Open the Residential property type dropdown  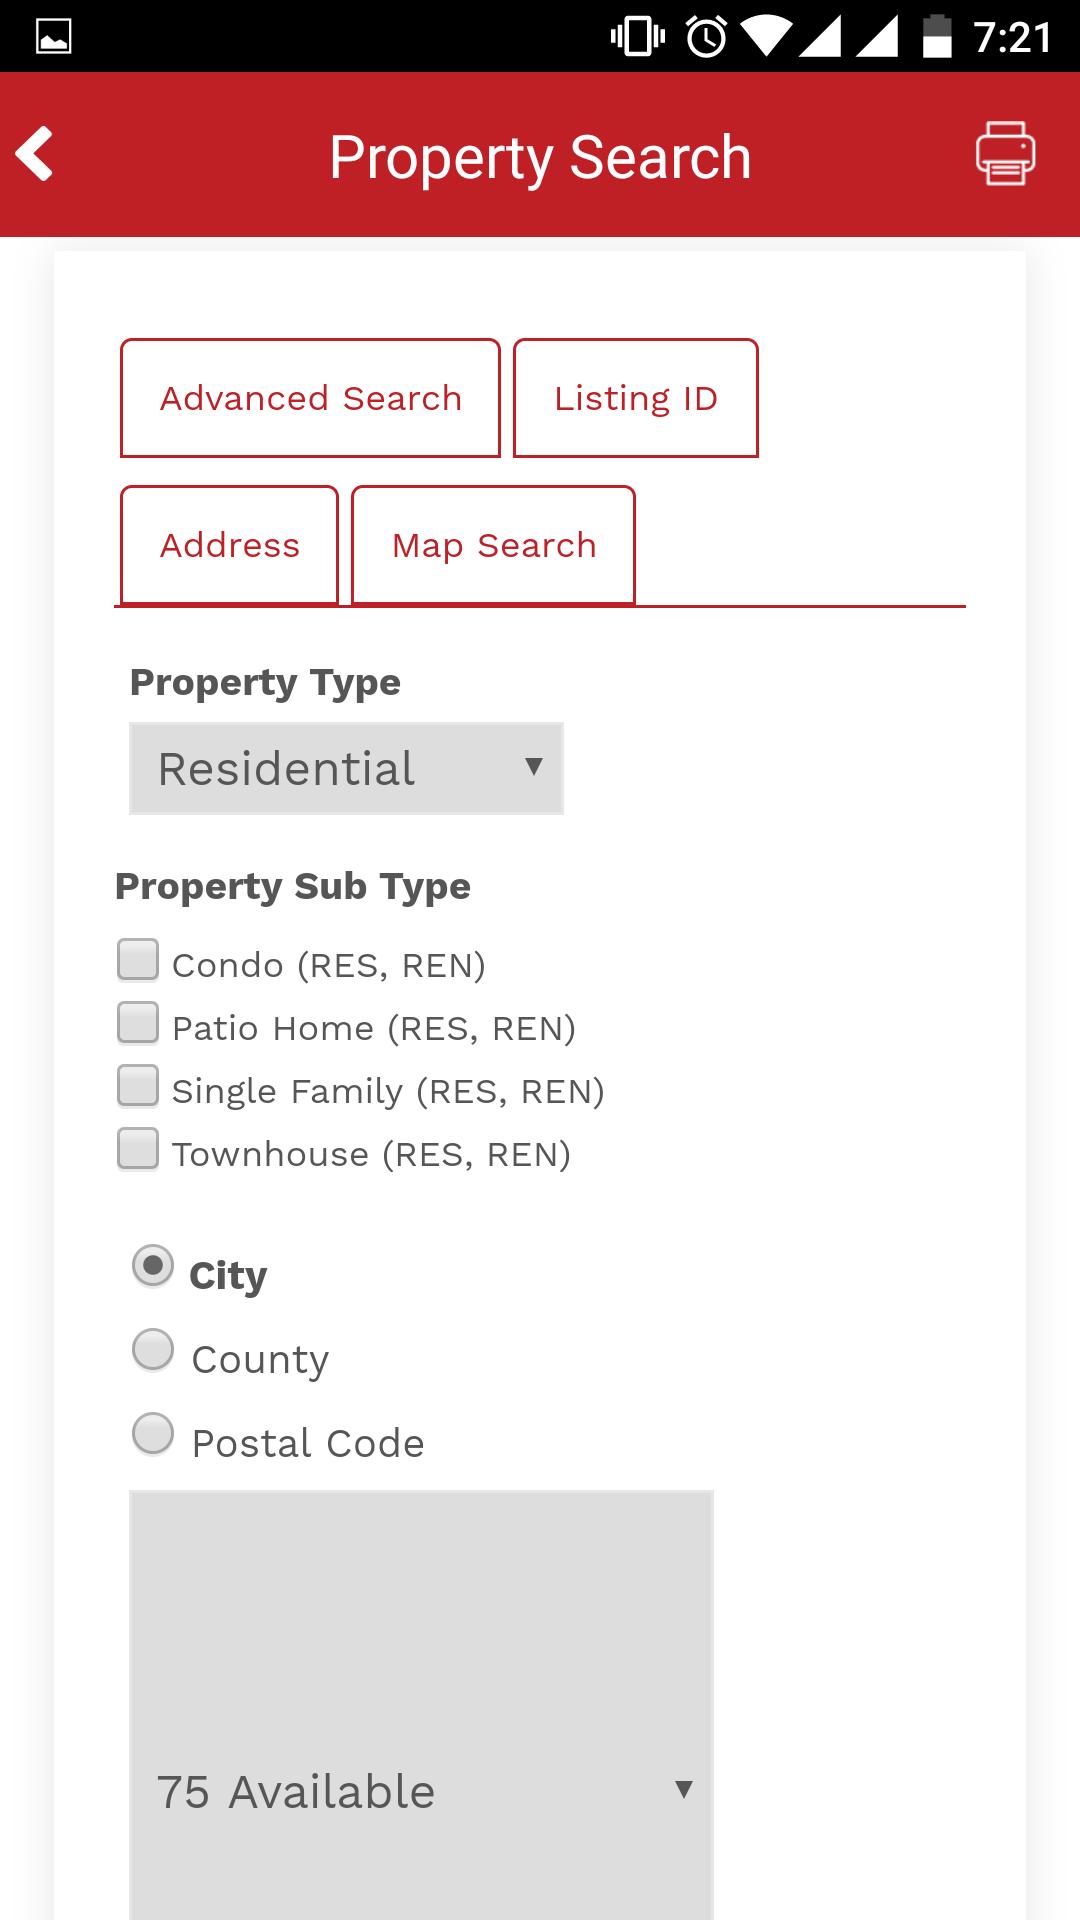tap(346, 768)
